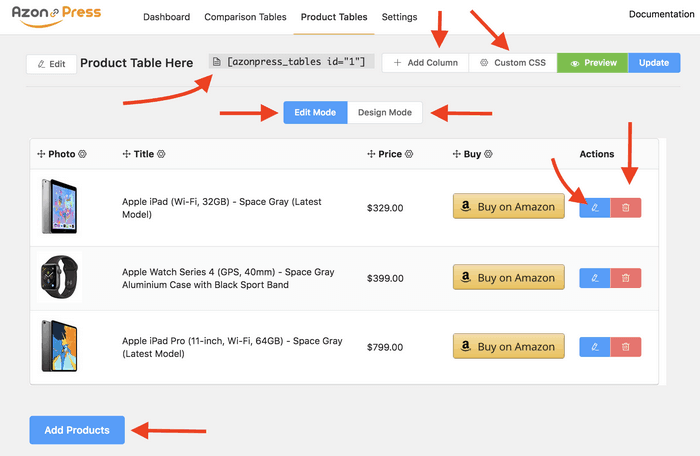Open Title column settings gear
This screenshot has height=456, width=700.
161,154
